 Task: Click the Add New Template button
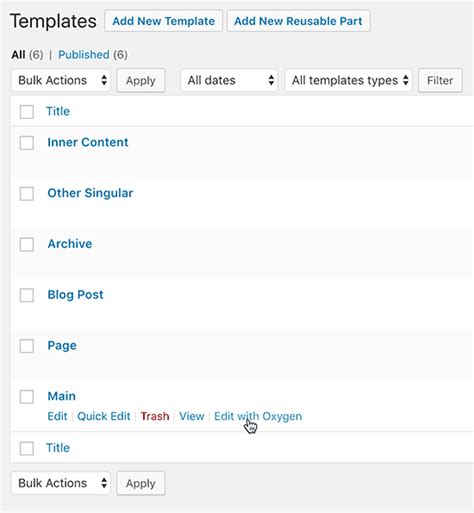pos(163,21)
